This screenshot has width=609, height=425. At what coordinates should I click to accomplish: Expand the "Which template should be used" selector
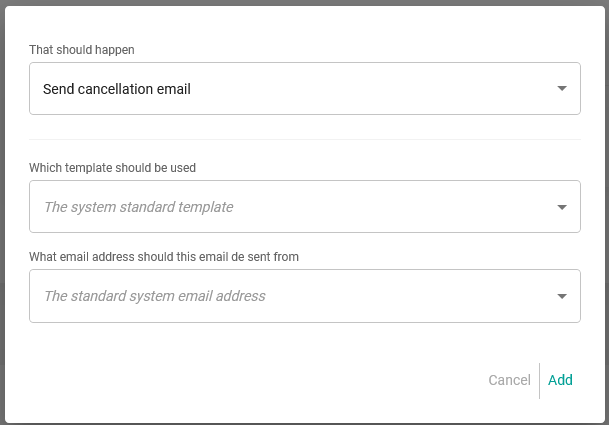tap(304, 207)
